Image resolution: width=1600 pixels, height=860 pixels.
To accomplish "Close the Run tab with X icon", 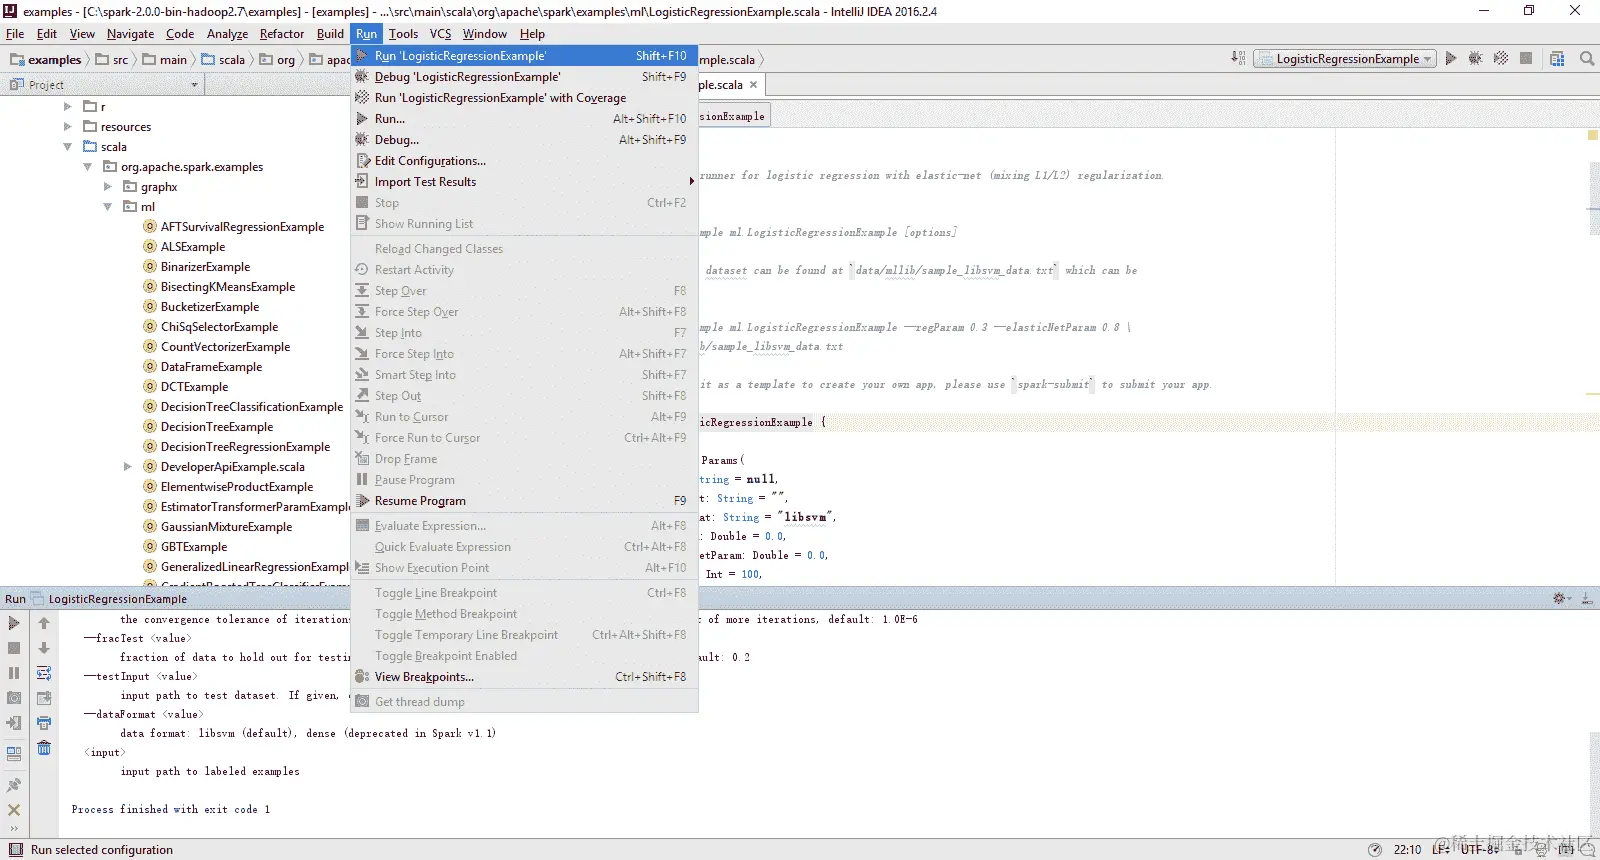I will [x=14, y=810].
